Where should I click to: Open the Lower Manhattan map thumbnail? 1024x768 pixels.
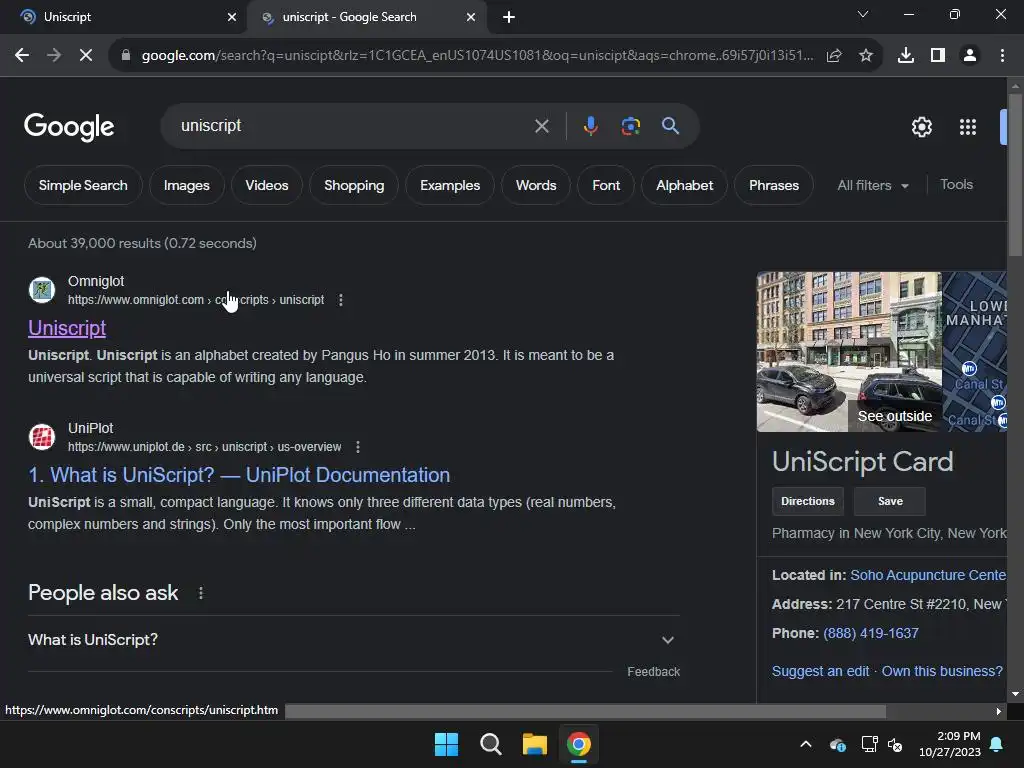[x=974, y=352]
